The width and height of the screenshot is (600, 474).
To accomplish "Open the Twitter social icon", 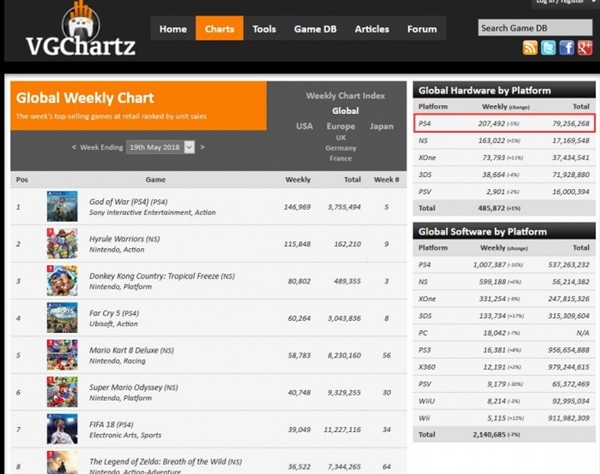I will pyautogui.click(x=548, y=48).
